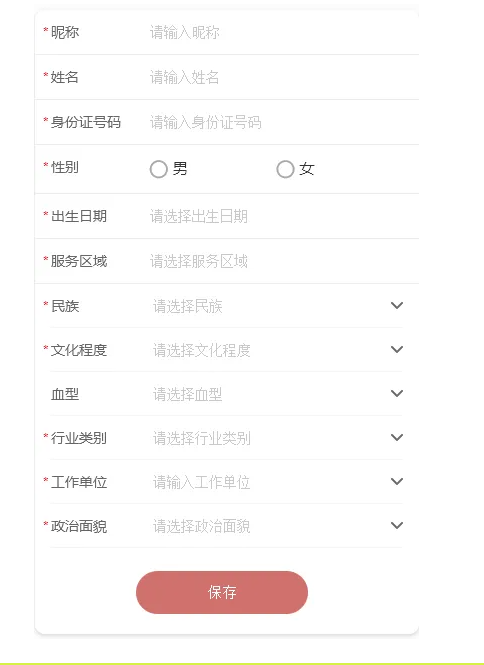Click the 保存 button
Image resolution: width=484 pixels, height=665 pixels.
[222, 592]
